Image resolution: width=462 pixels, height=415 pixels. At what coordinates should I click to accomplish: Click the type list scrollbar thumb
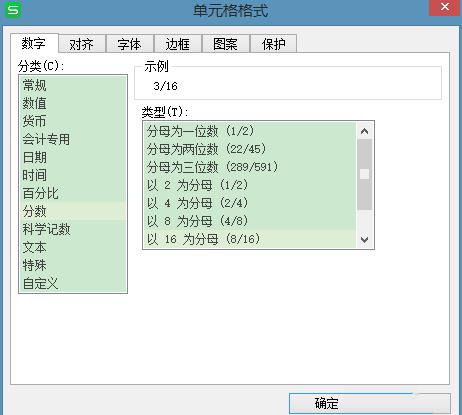(364, 174)
